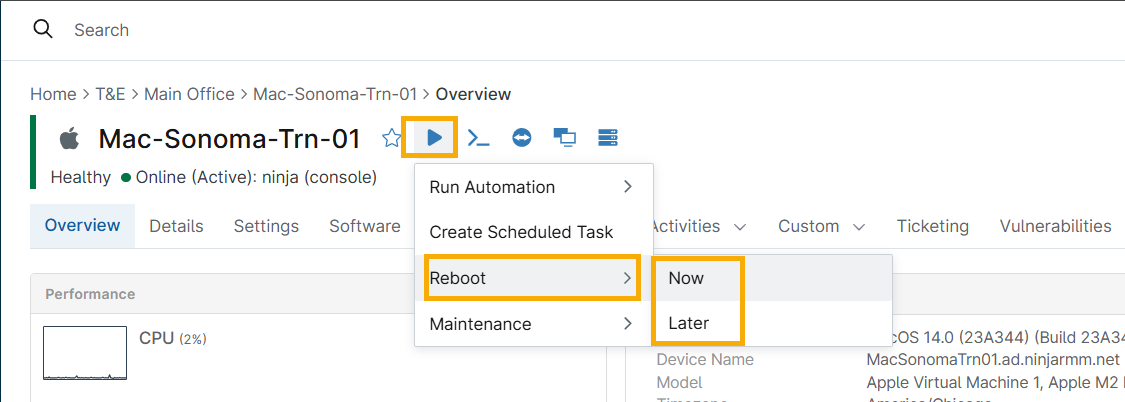Choose Reboot Now option
The height and width of the screenshot is (402, 1125).
coord(687,278)
